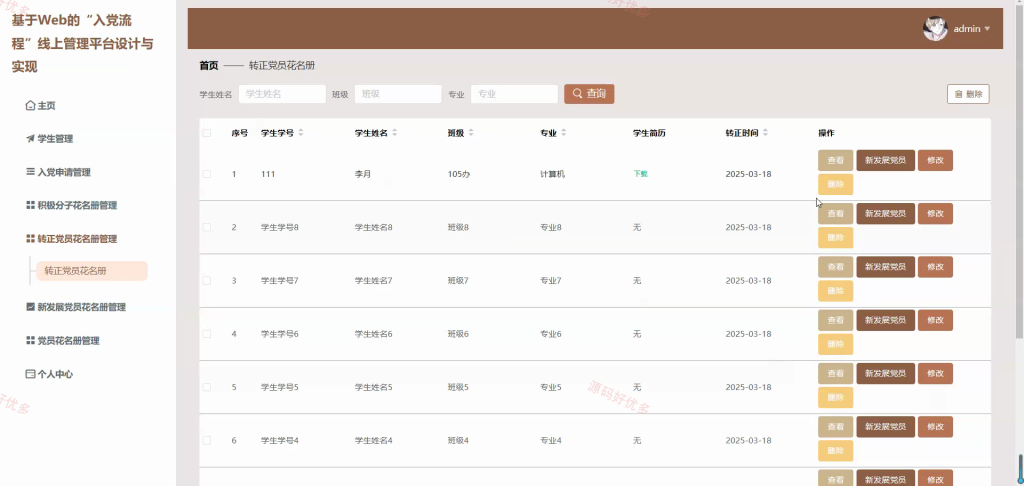The image size is (1024, 486).
Task: Click cell text 105办
Action: pyautogui.click(x=458, y=174)
